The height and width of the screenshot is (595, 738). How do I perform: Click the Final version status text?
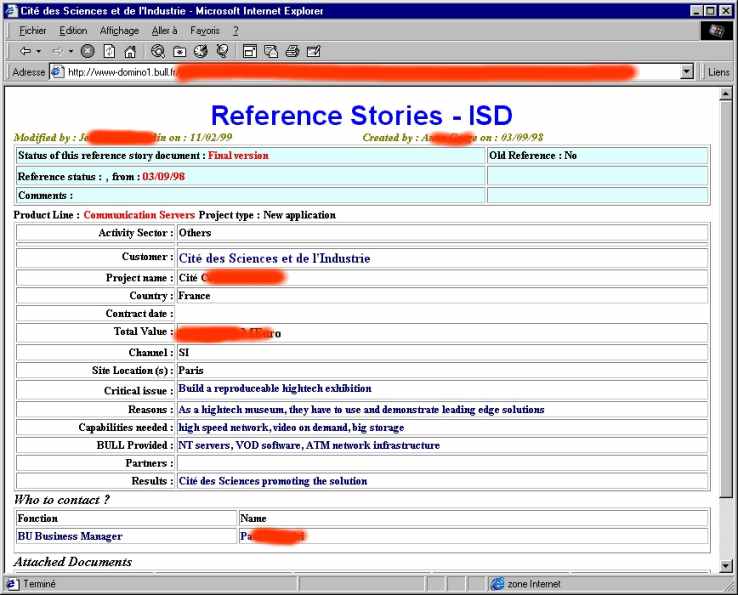pyautogui.click(x=238, y=155)
